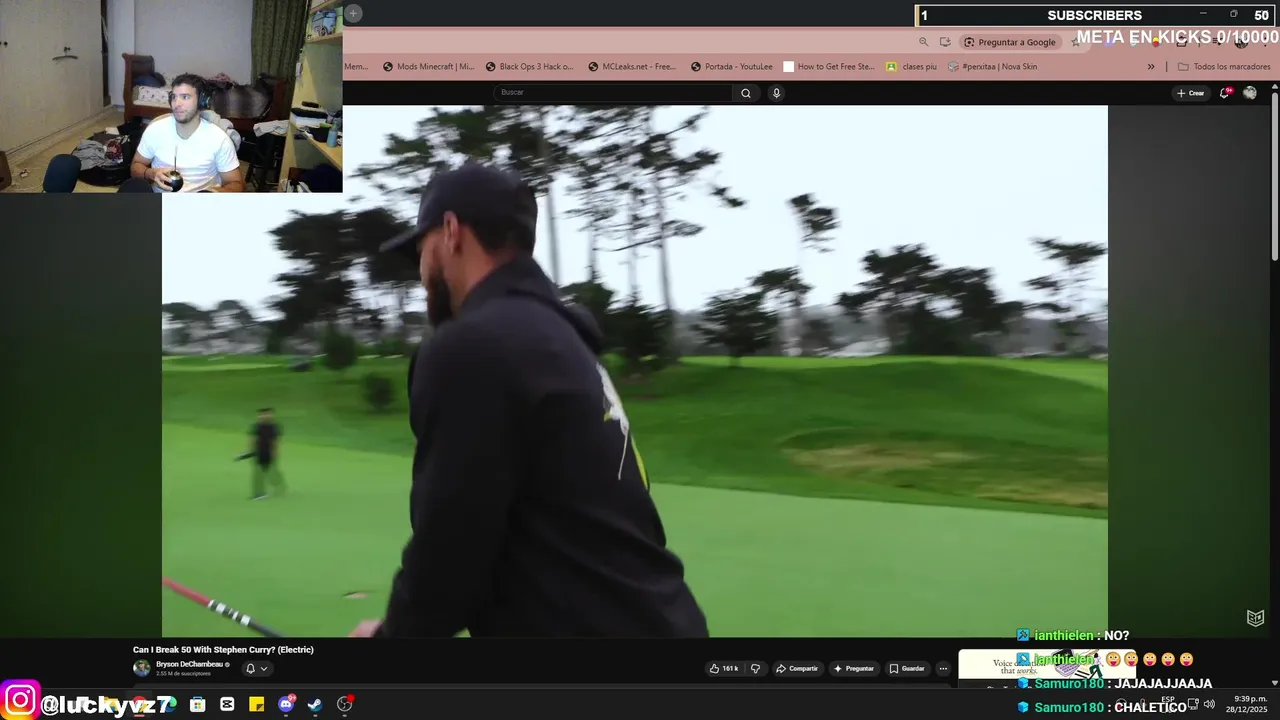Click Guardar save button
Image resolution: width=1280 pixels, height=720 pixels.
(x=907, y=668)
